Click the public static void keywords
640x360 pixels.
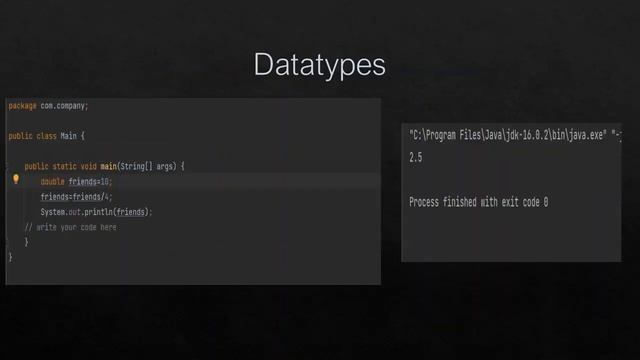[x=60, y=166]
